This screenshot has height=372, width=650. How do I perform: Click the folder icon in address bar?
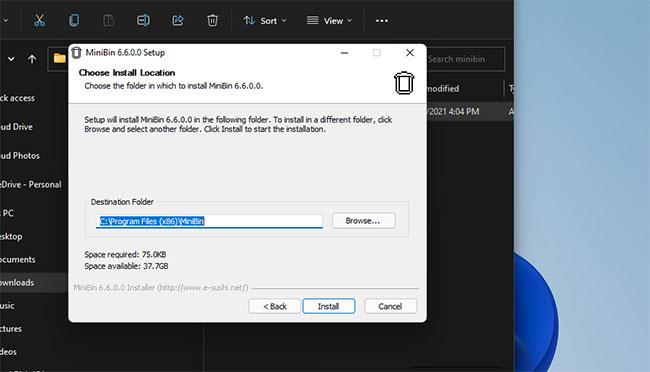tap(59, 58)
